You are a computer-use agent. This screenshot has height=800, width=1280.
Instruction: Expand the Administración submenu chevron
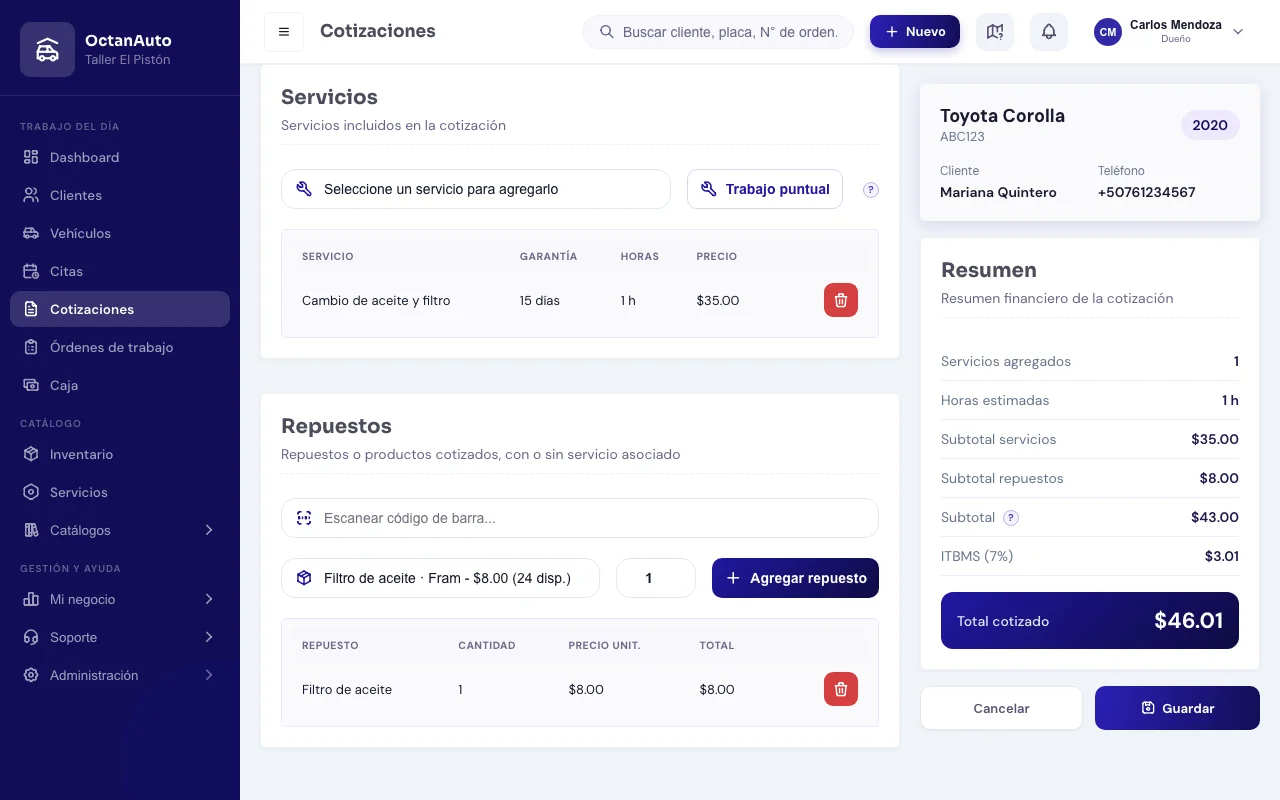point(209,675)
